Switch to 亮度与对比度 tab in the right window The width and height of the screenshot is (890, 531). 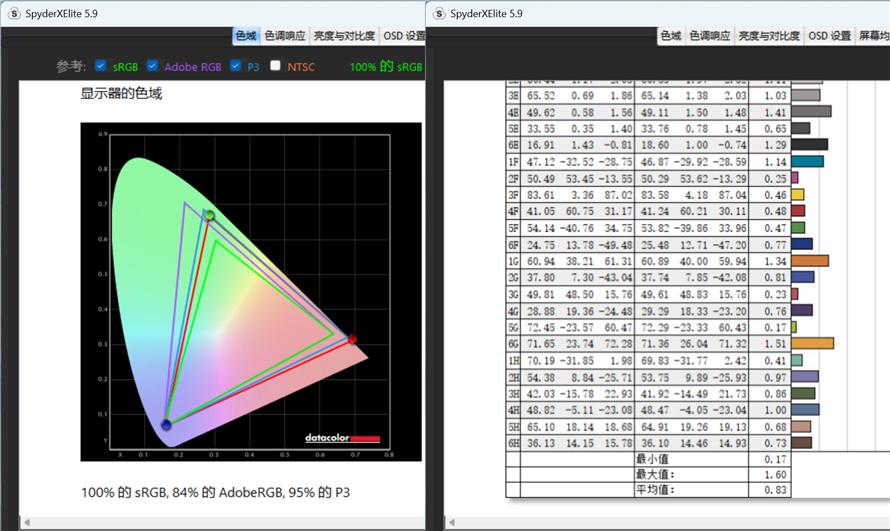point(769,36)
